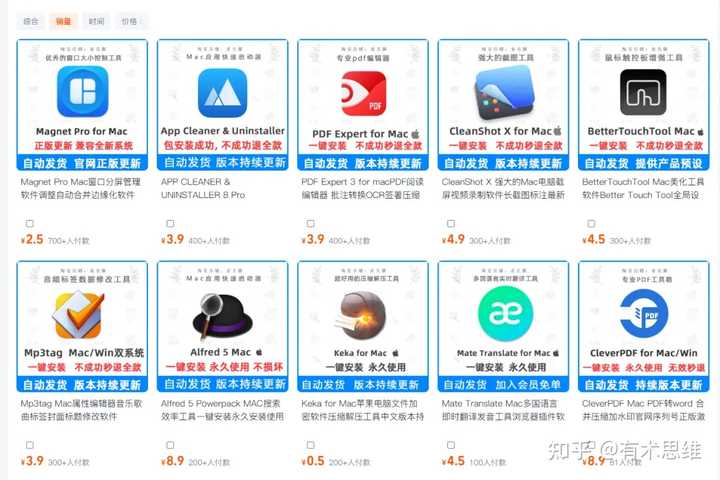Toggle the checkbox under Alfred 5 Powerpack
Image resolution: width=720 pixels, height=480 pixels.
click(x=170, y=445)
